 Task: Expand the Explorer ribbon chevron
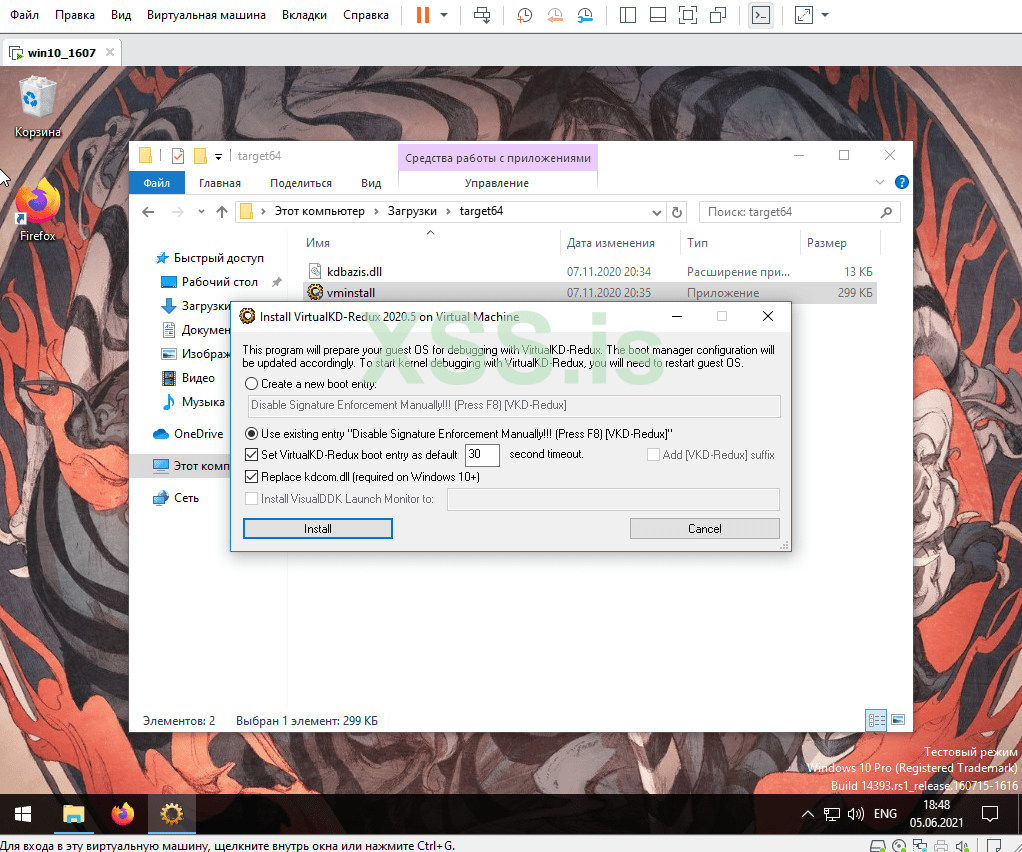[879, 183]
